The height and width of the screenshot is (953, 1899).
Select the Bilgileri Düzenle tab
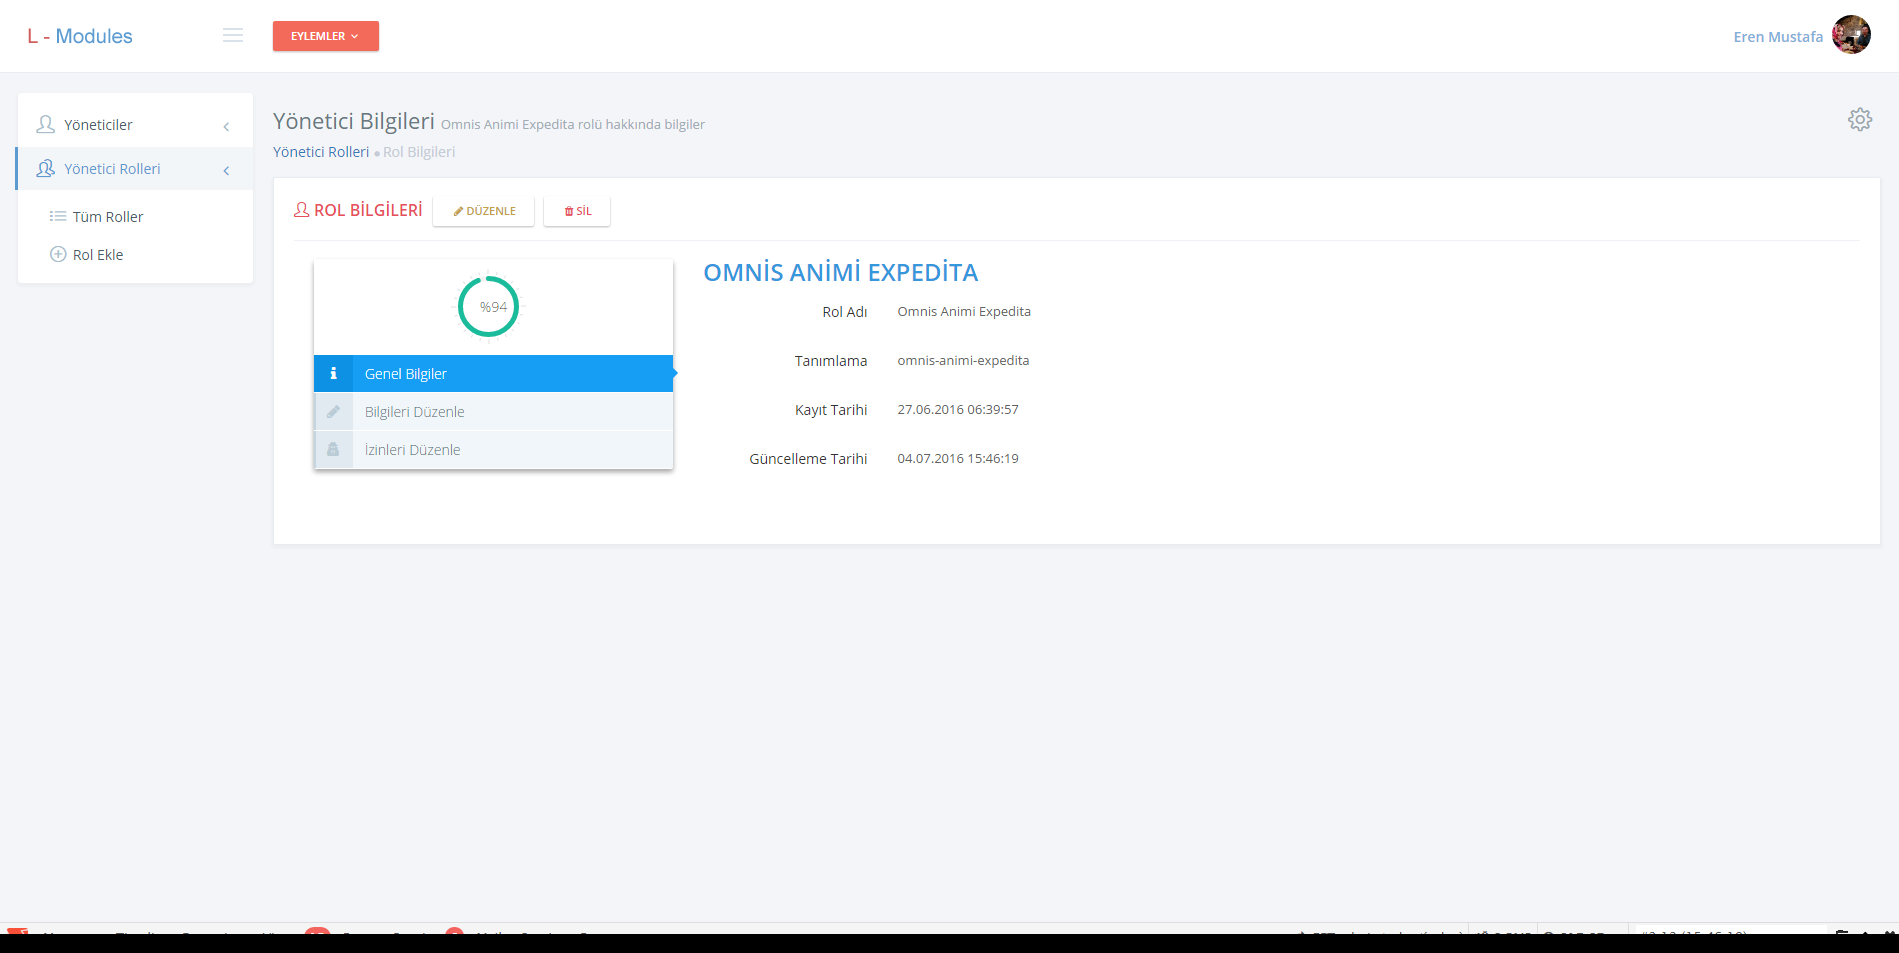pyautogui.click(x=493, y=412)
